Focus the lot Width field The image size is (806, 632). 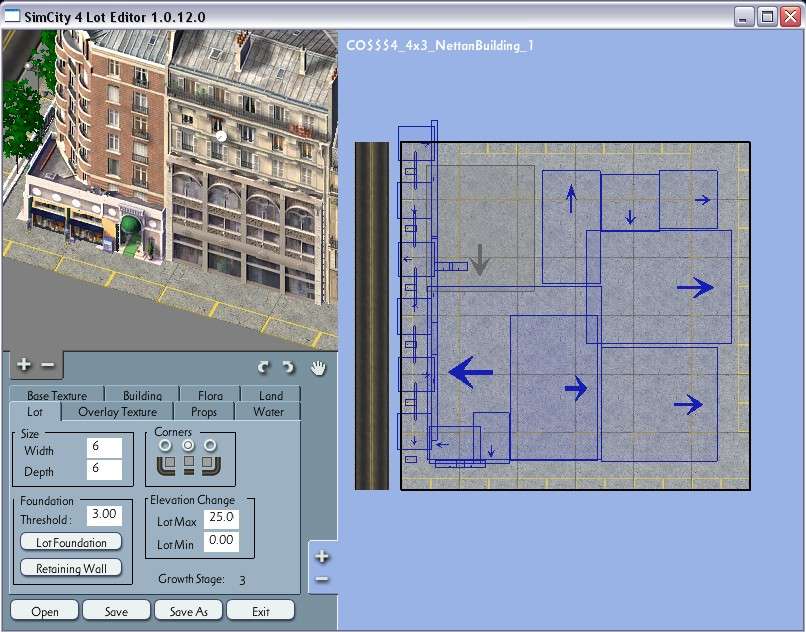pyautogui.click(x=104, y=447)
